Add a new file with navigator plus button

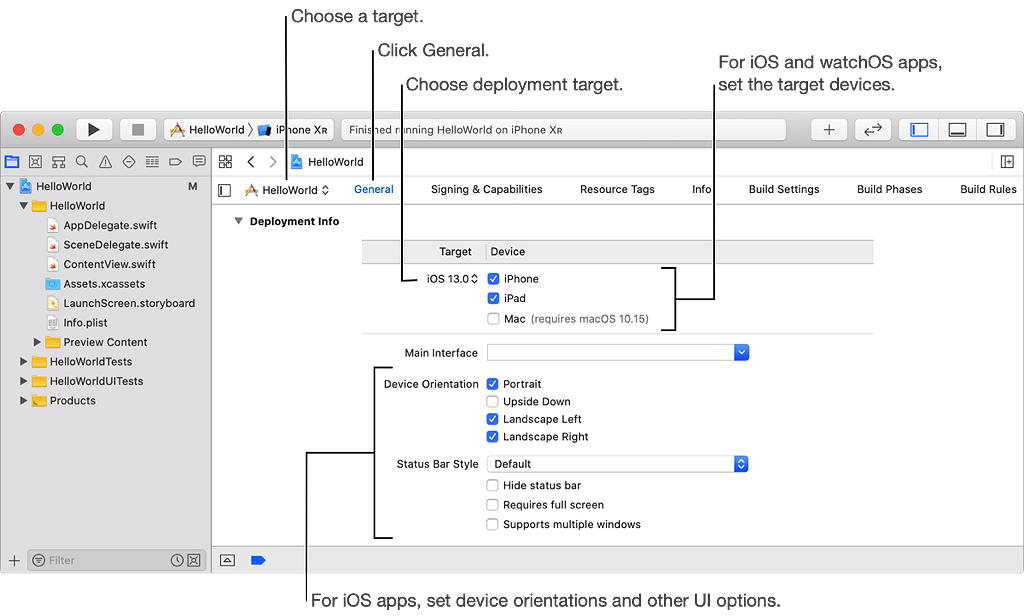(14, 560)
